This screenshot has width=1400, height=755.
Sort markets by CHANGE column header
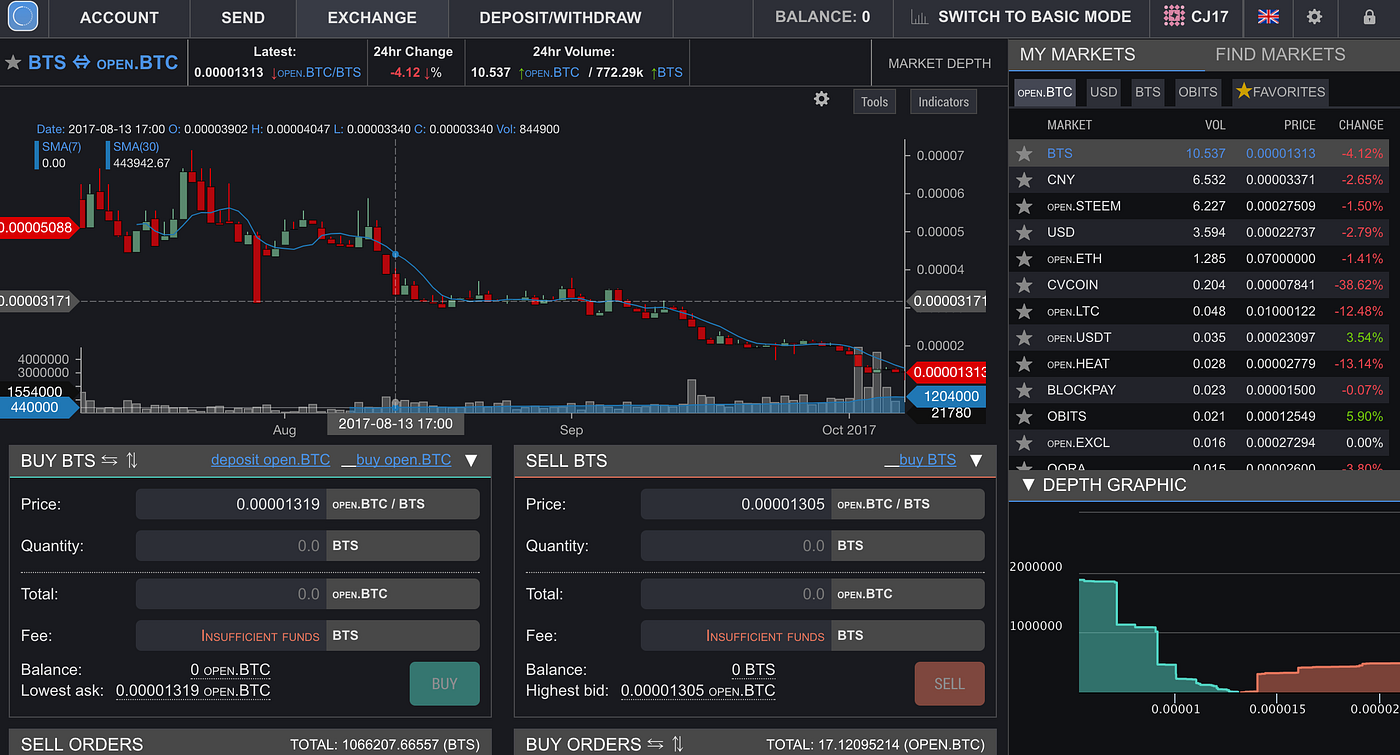[x=1361, y=125]
